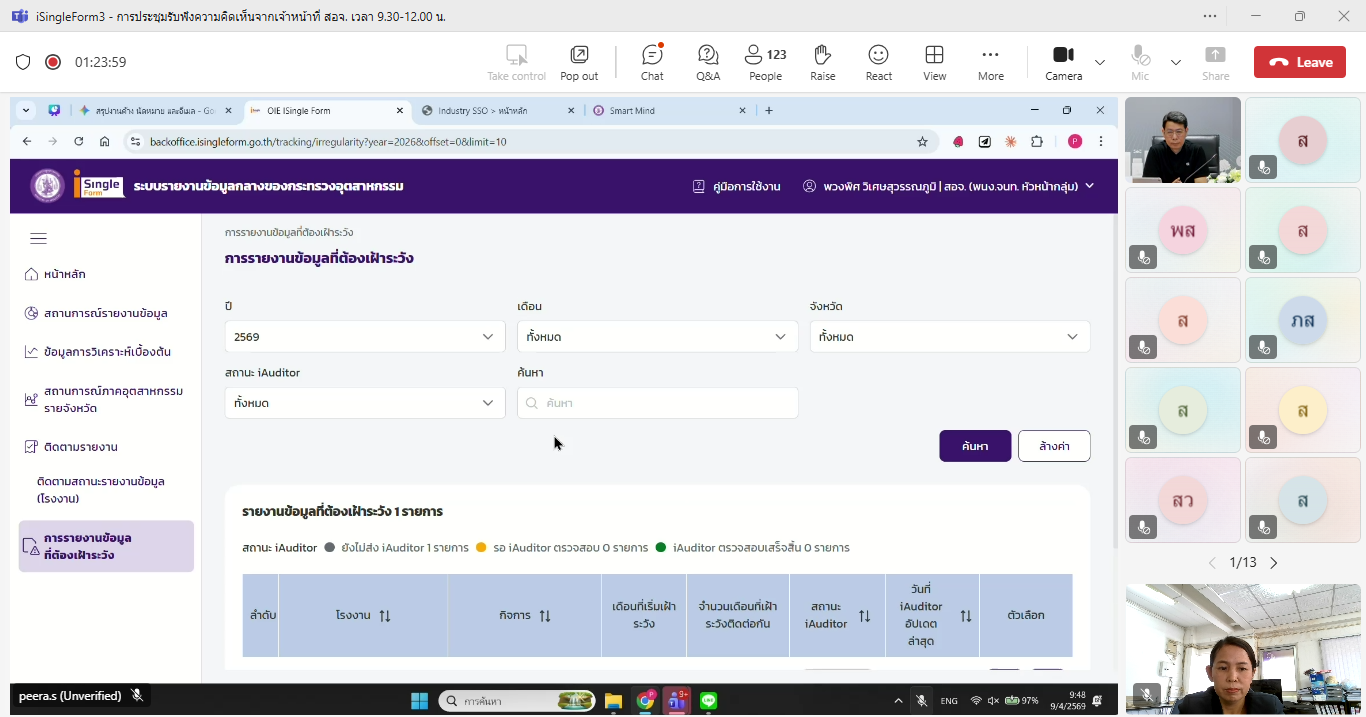Viewport: 1366px width, 717px height.
Task: Open the จังหวัด province dropdown
Action: pyautogui.click(x=949, y=337)
